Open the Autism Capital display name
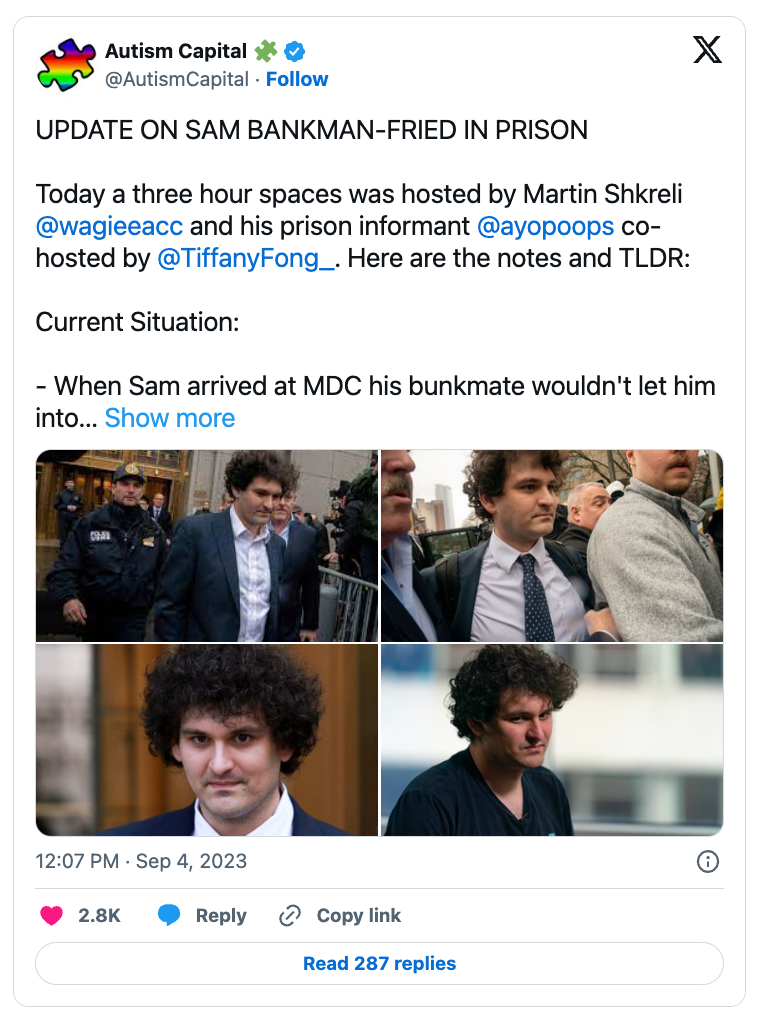 (175, 50)
